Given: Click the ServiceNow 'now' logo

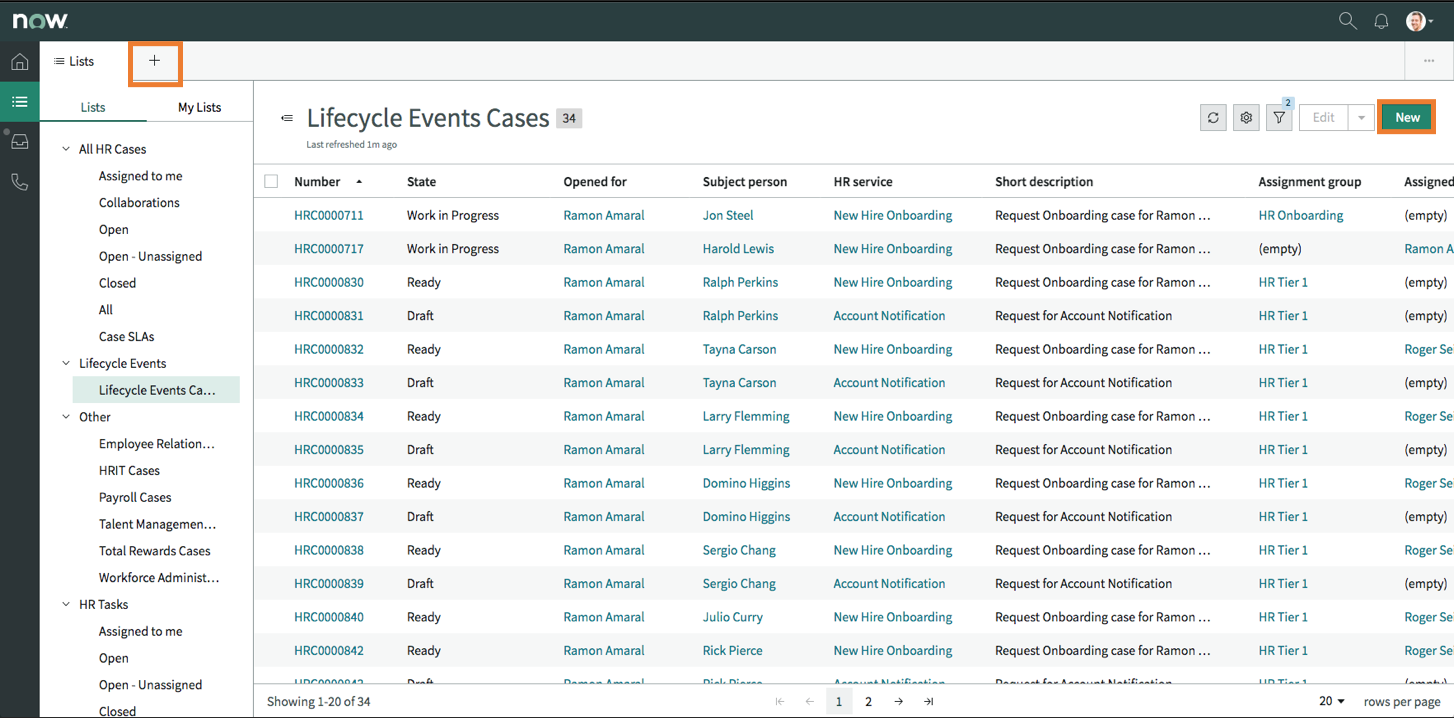Looking at the screenshot, I should 40,21.
